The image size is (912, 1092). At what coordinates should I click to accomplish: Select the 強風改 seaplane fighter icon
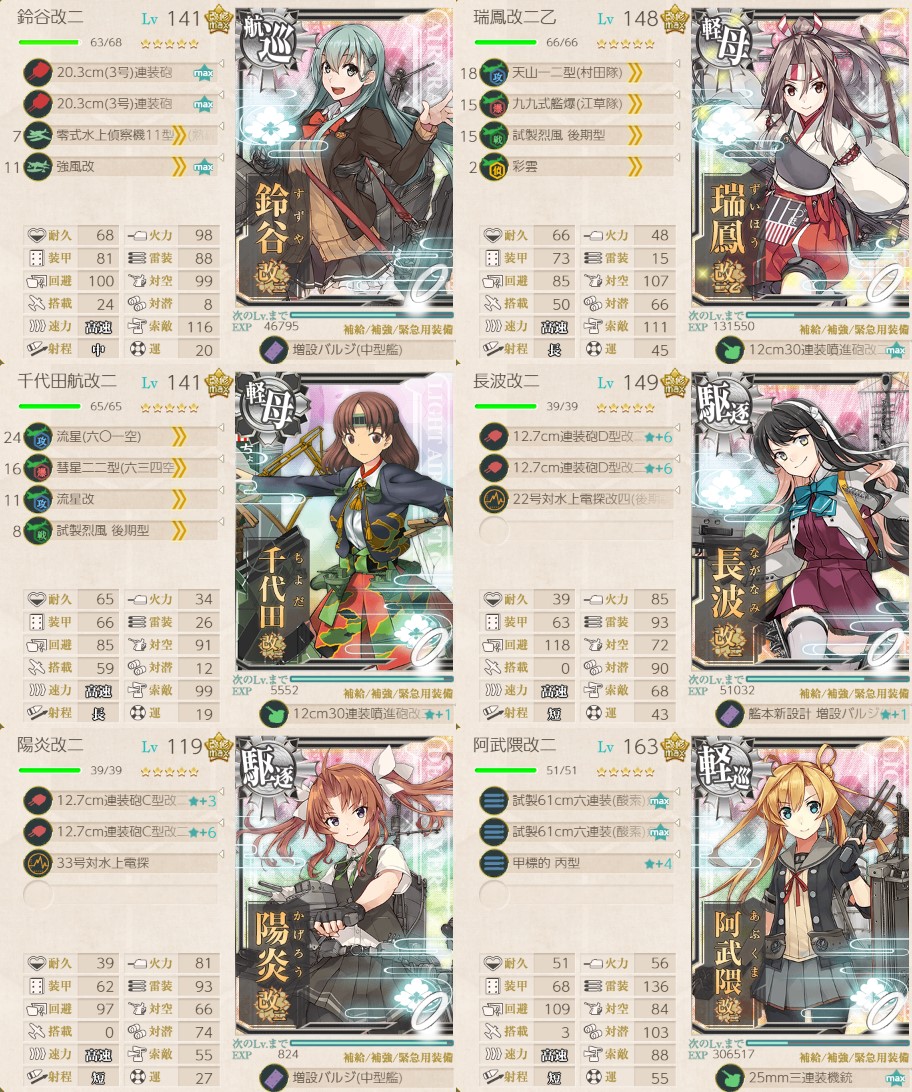coord(38,166)
